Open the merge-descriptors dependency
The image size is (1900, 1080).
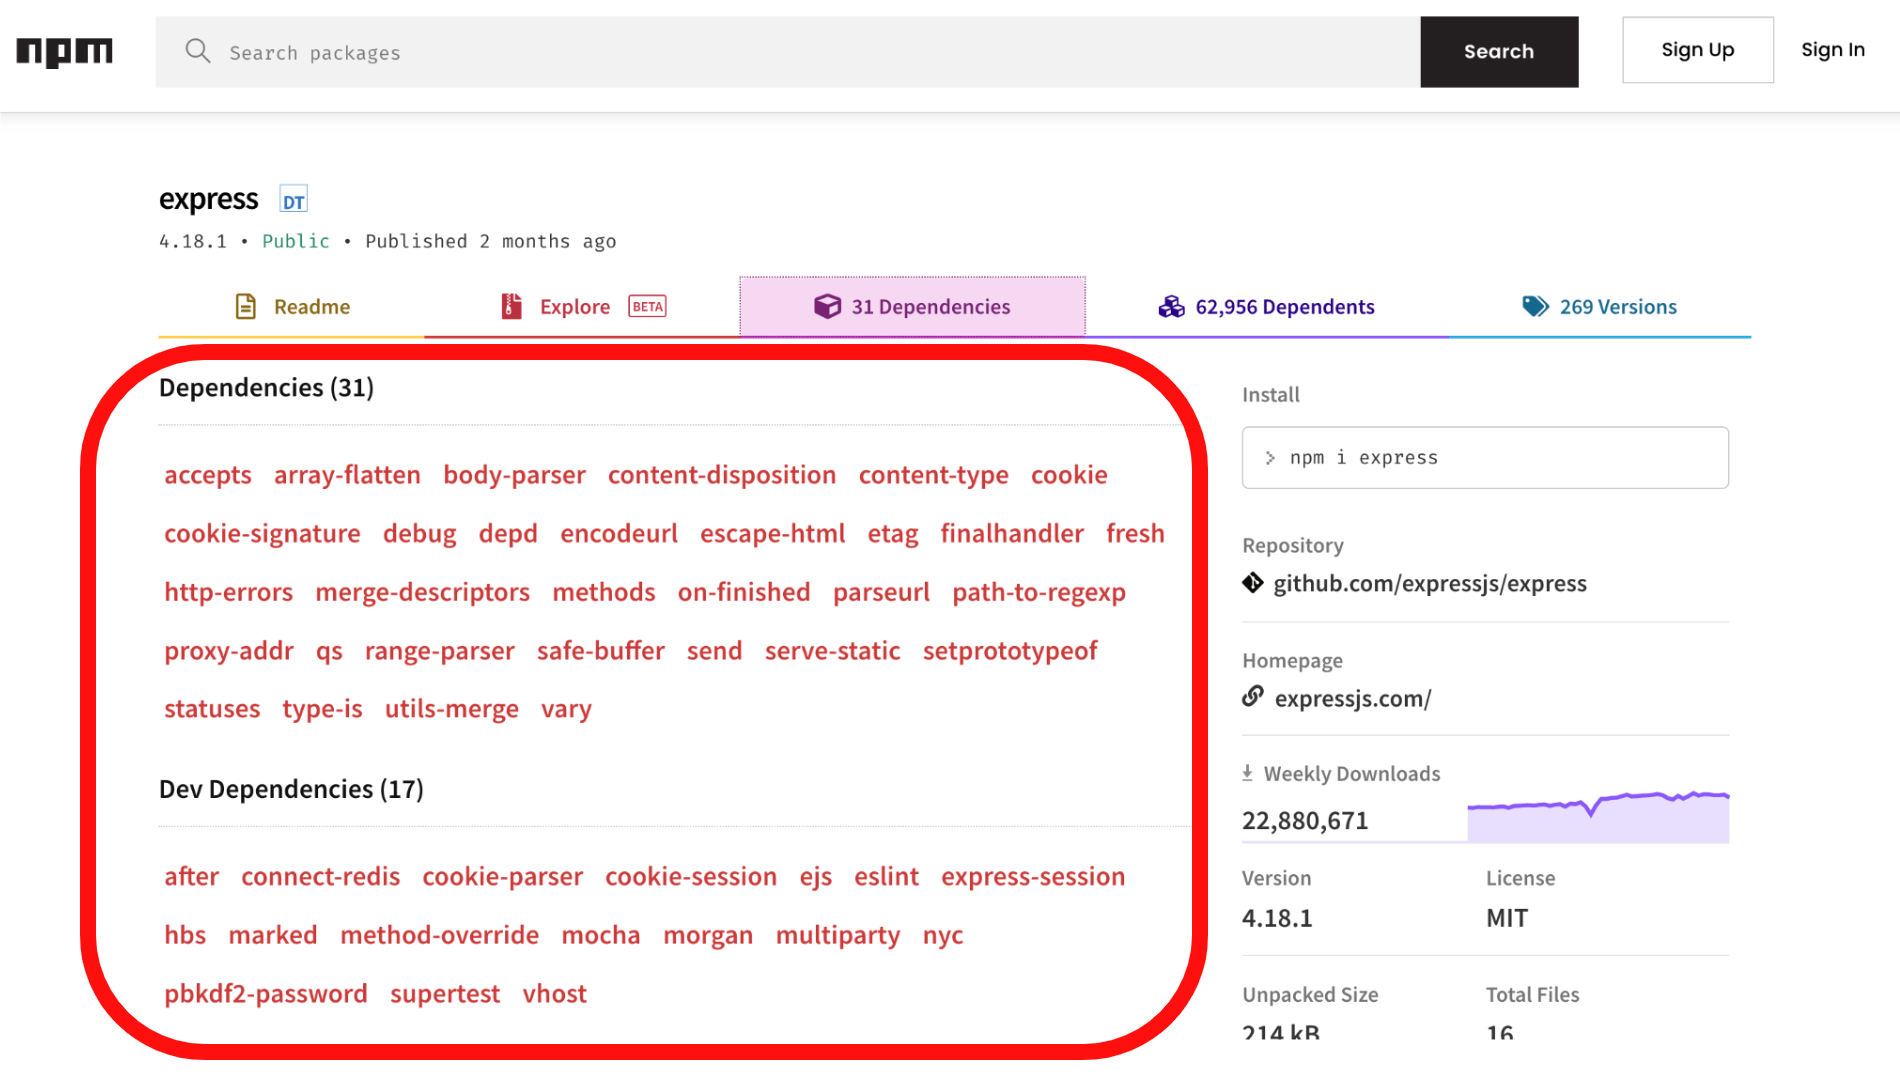423,592
